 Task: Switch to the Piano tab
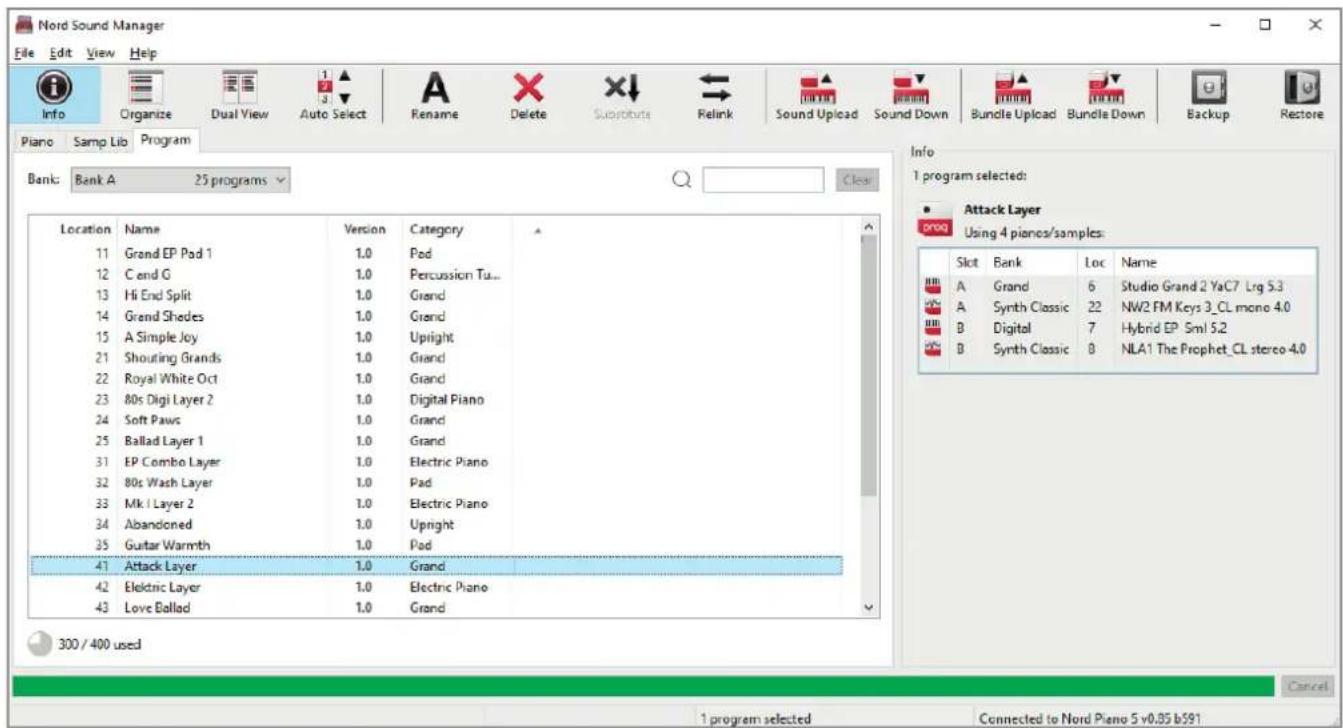pyautogui.click(x=39, y=141)
